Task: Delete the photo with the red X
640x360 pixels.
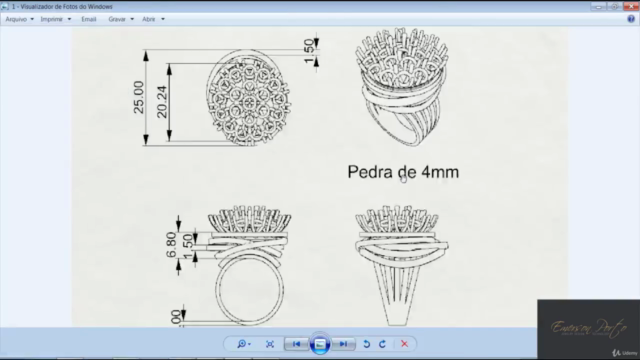Action: point(404,344)
